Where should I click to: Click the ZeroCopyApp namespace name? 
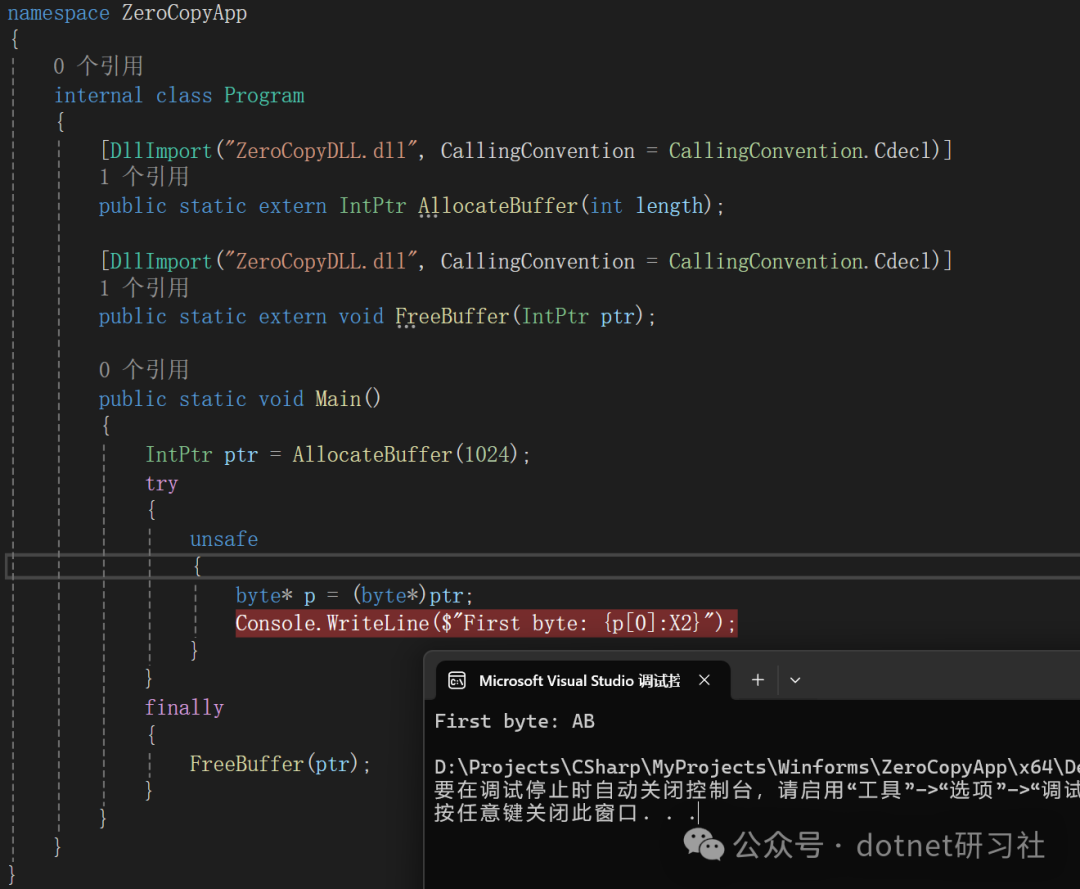coord(184,13)
